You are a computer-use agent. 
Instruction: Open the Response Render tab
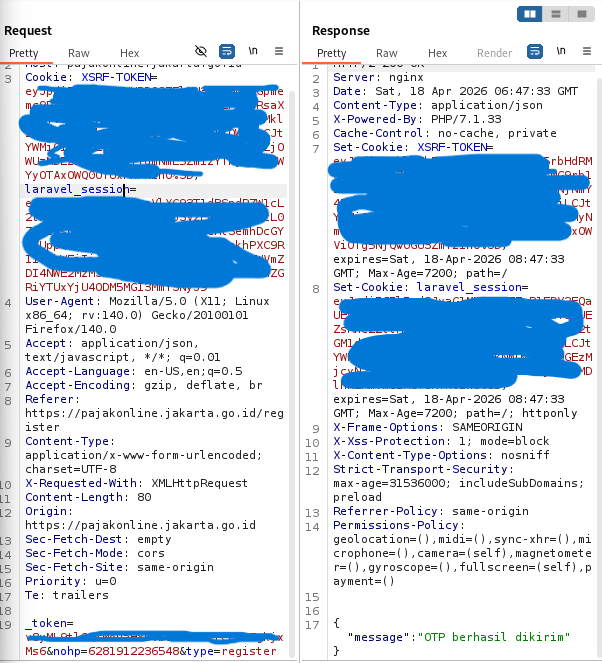pyautogui.click(x=494, y=53)
